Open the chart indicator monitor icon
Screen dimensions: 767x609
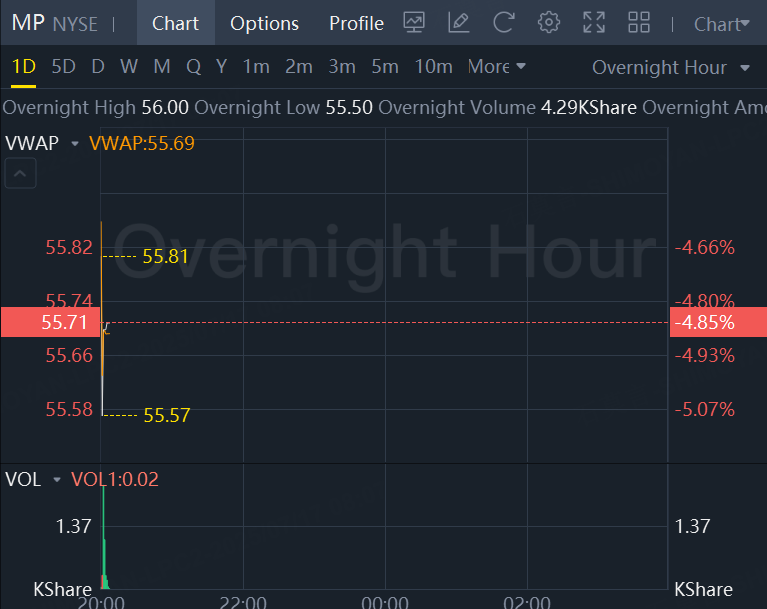pos(414,22)
